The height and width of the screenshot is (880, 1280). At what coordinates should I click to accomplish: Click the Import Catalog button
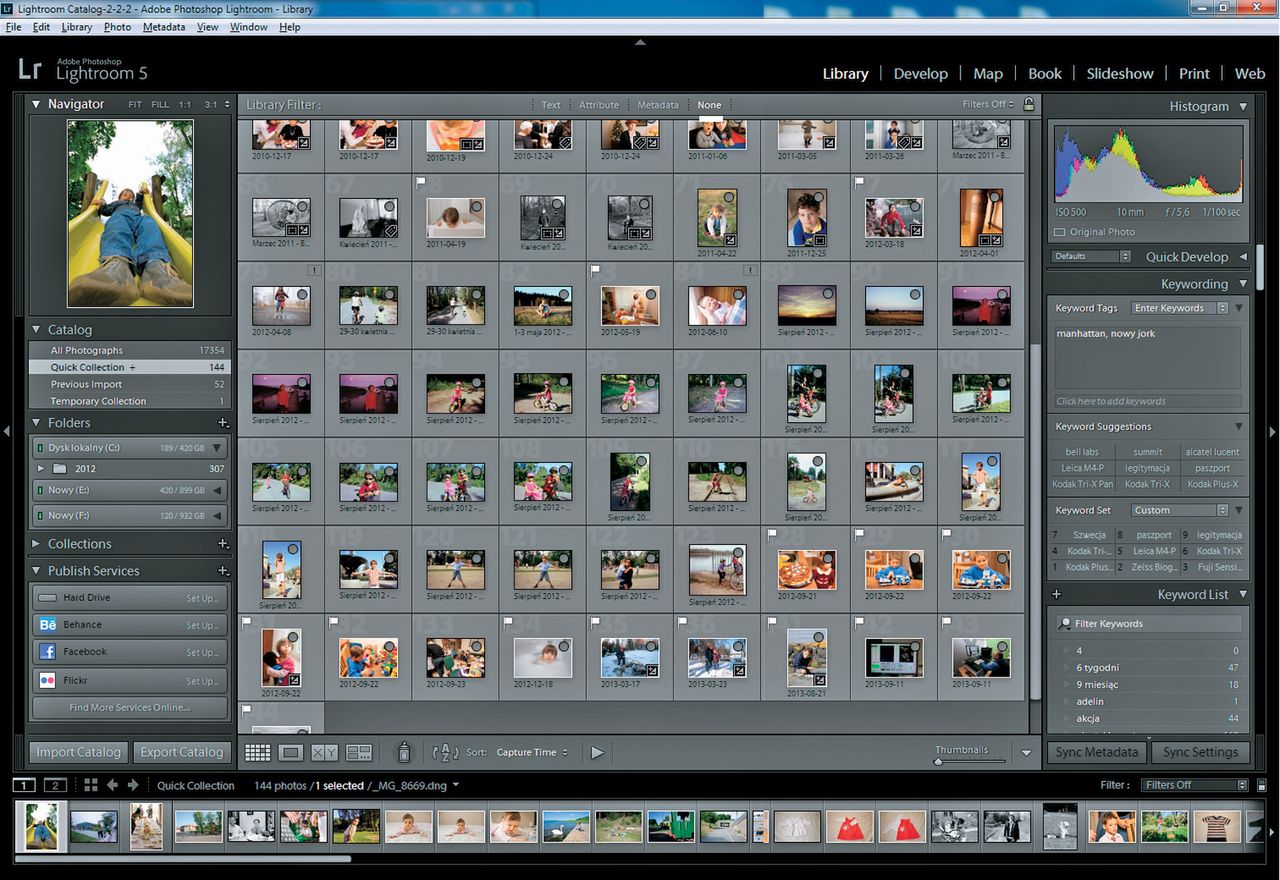click(x=78, y=752)
